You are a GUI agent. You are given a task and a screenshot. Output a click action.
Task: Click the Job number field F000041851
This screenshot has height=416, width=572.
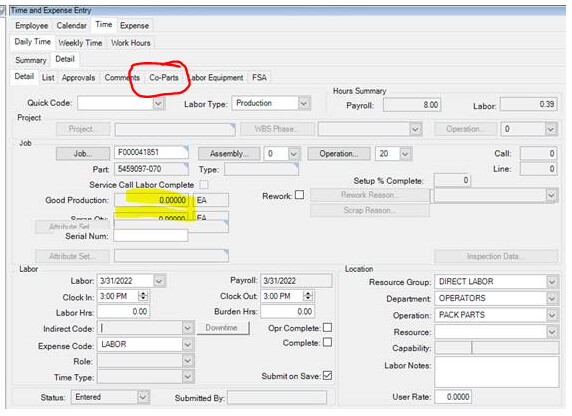[x=151, y=153]
